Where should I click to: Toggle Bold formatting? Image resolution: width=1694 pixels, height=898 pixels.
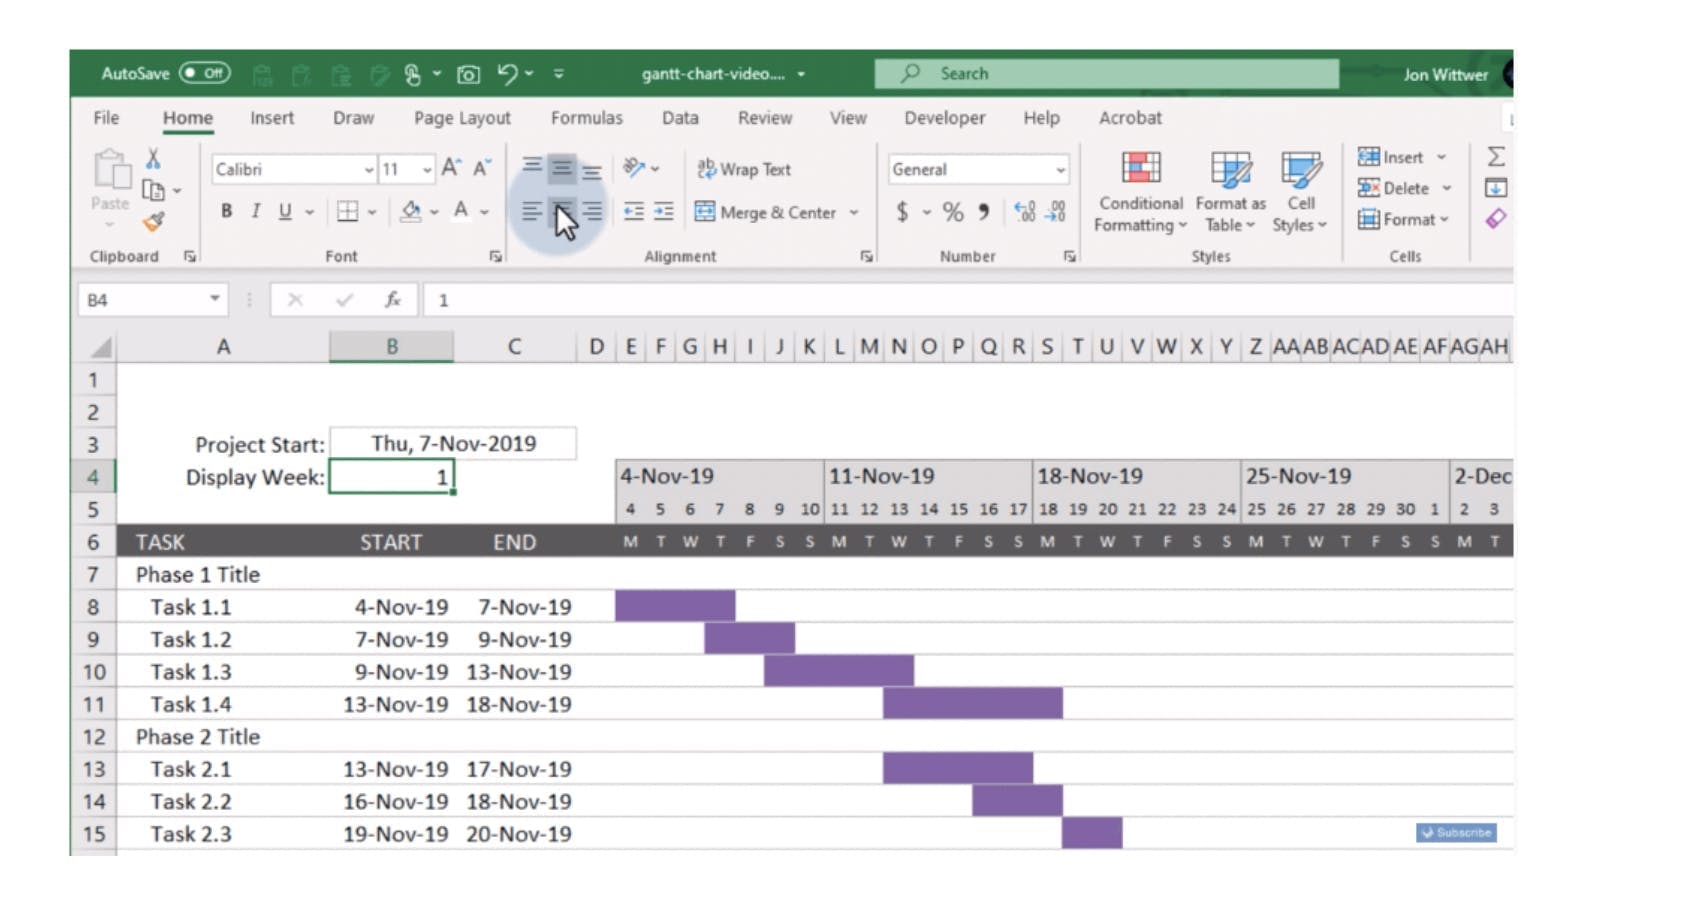pyautogui.click(x=226, y=211)
